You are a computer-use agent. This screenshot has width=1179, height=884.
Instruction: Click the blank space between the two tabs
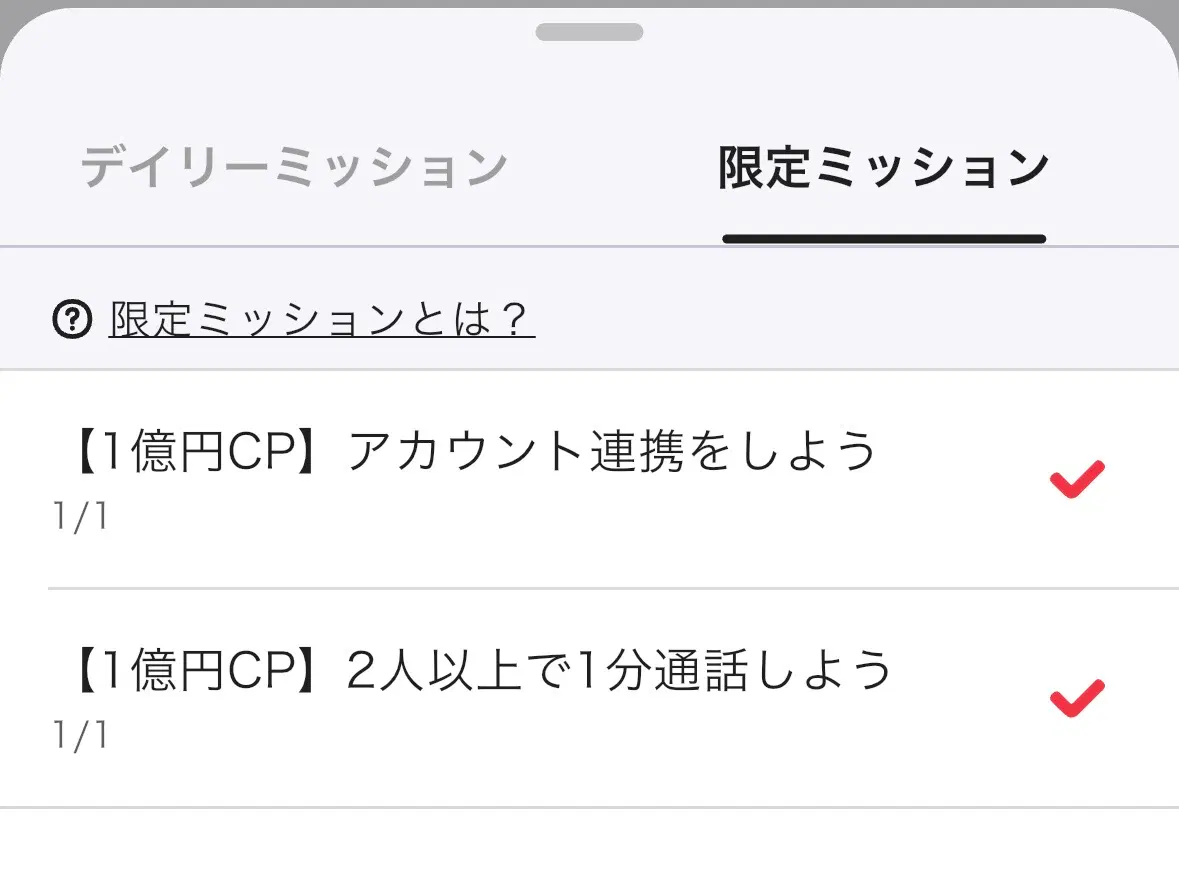pos(612,168)
